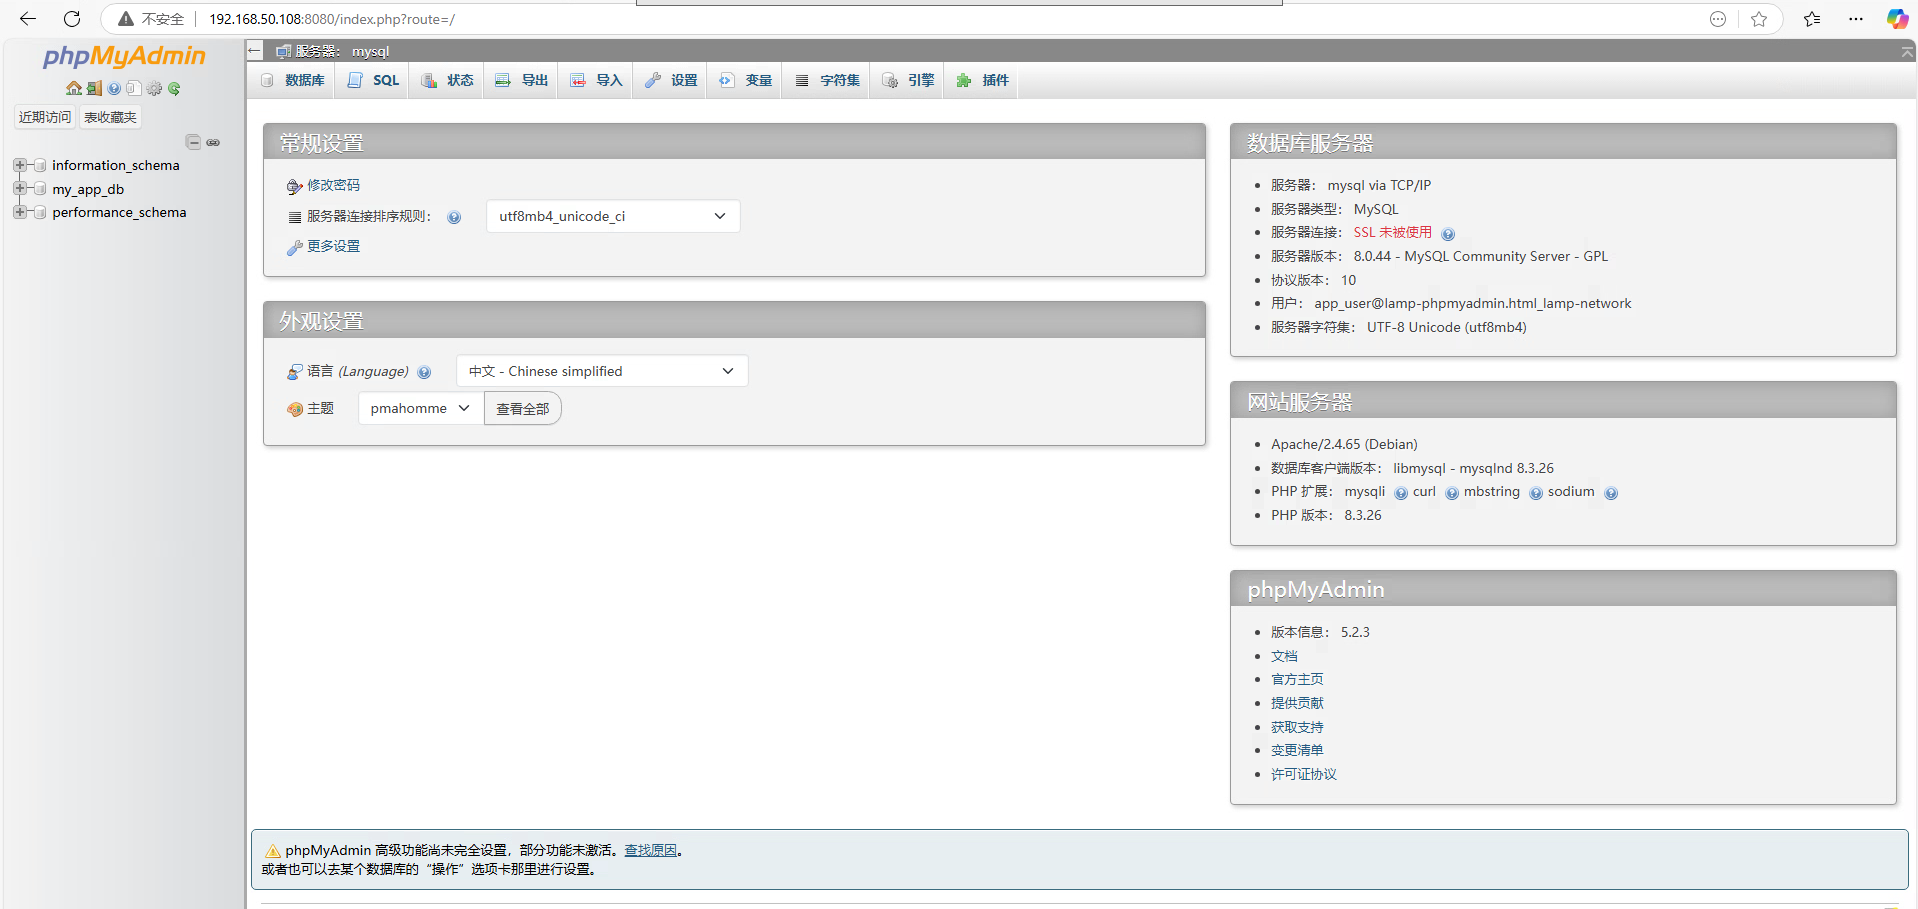Open MySQL documentation page icon in sidebar
1918x909 pixels.
pos(134,88)
